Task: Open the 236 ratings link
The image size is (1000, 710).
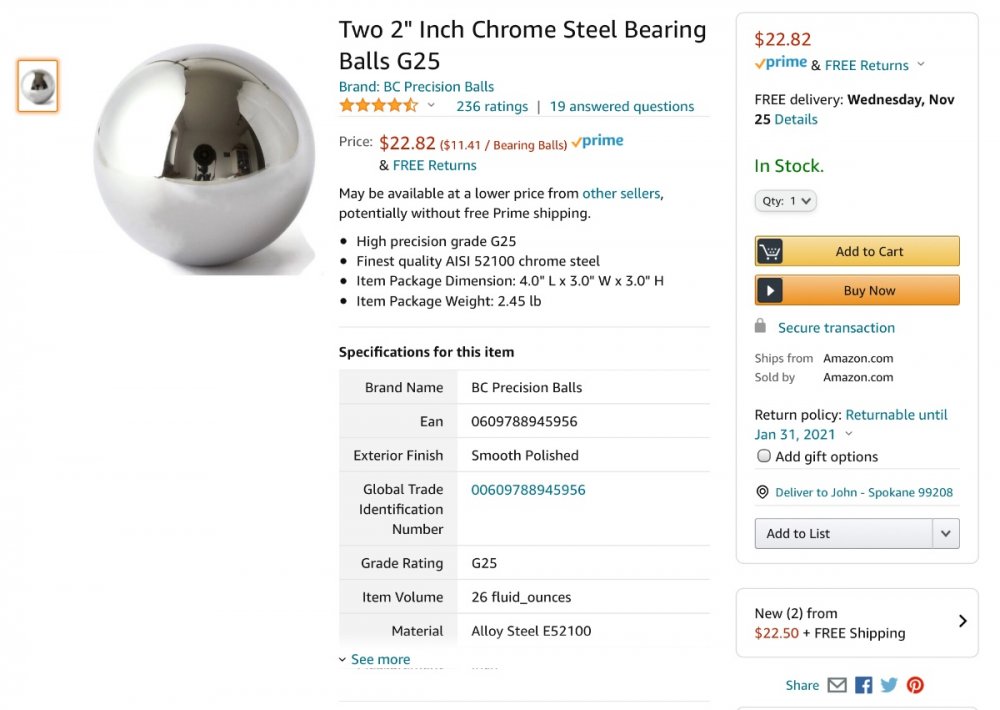Action: coord(491,106)
